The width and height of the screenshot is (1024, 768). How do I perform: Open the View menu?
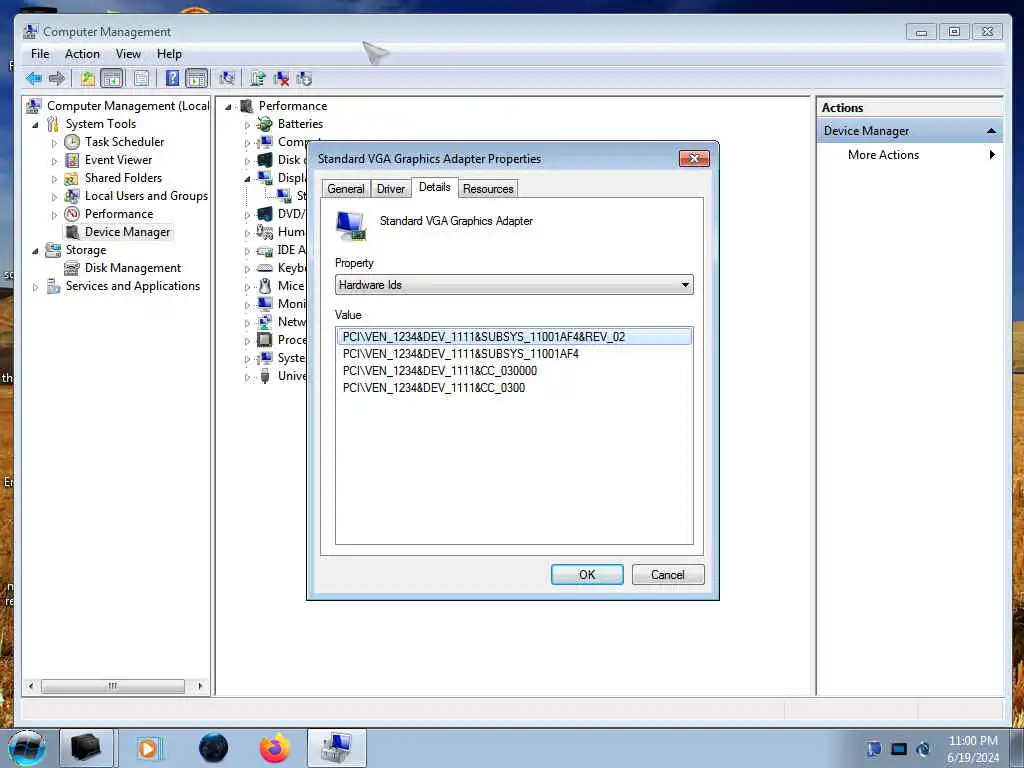point(128,54)
